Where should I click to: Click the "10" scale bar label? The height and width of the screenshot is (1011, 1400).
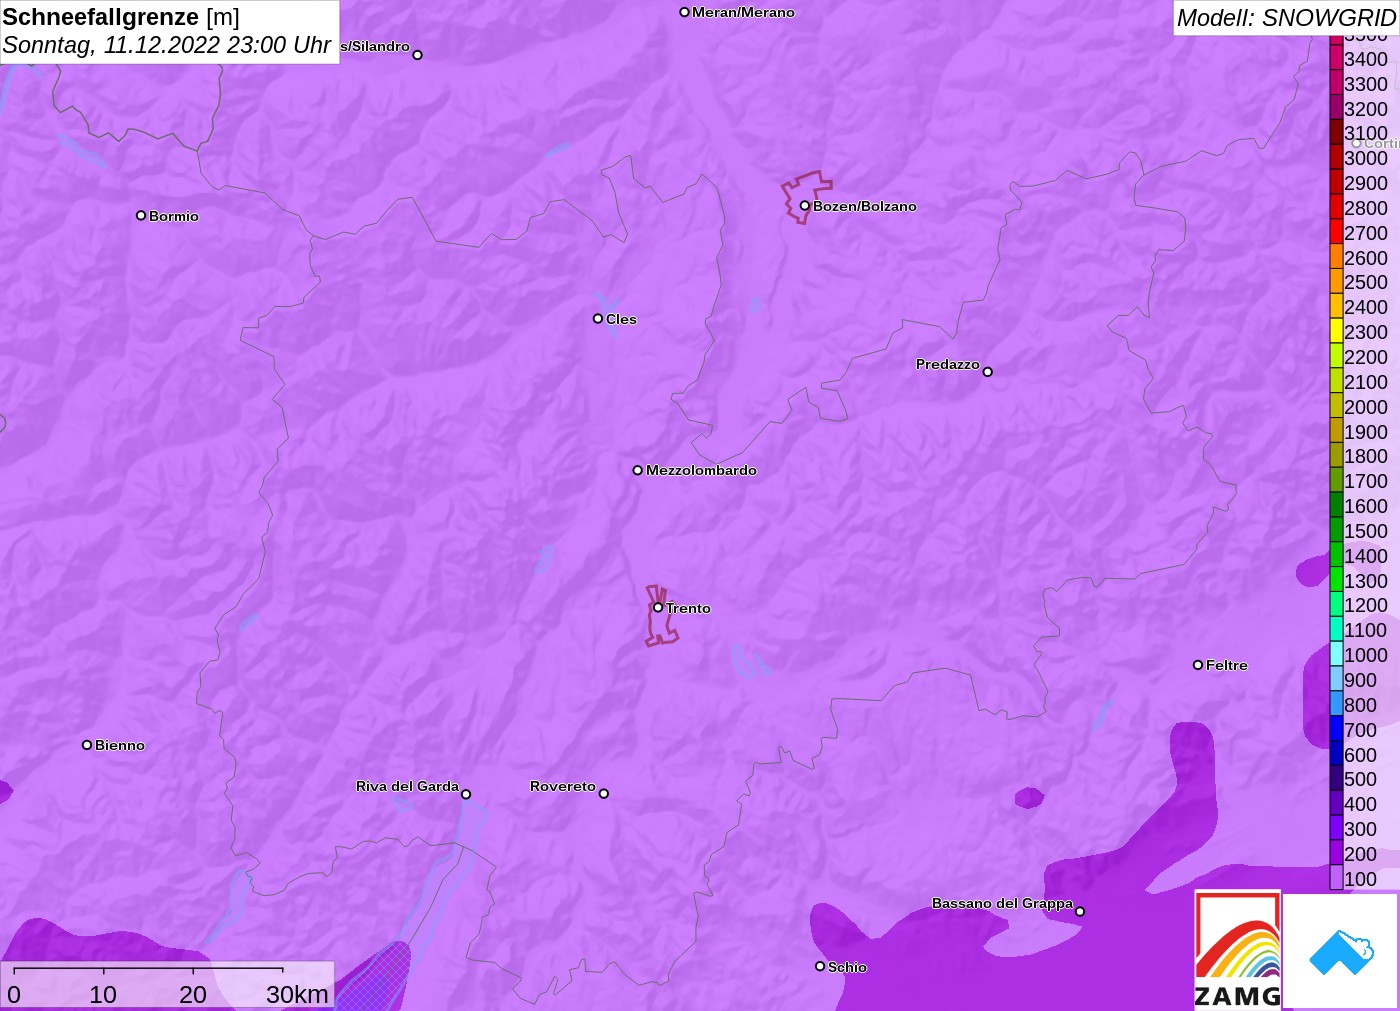tap(103, 994)
